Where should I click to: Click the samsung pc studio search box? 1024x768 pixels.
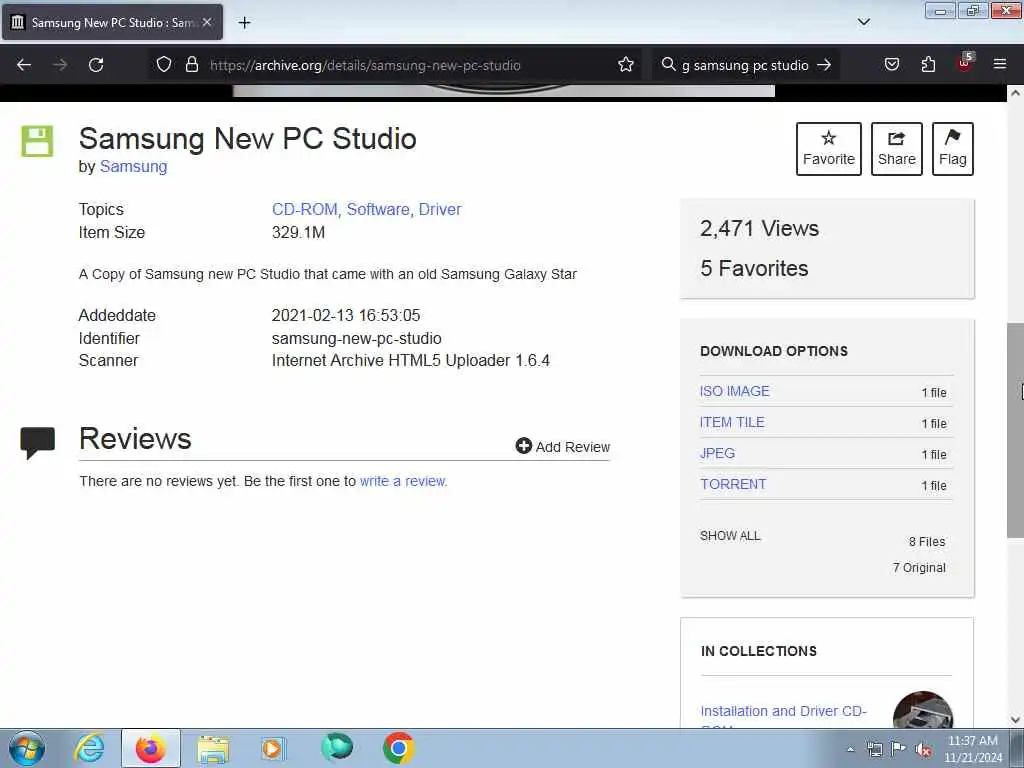744,65
